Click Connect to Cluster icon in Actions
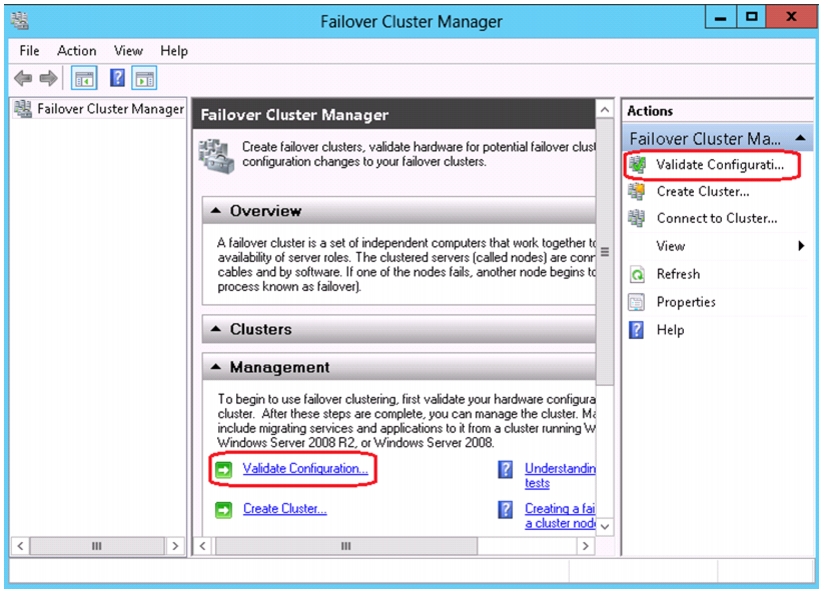830x613 pixels. click(637, 218)
